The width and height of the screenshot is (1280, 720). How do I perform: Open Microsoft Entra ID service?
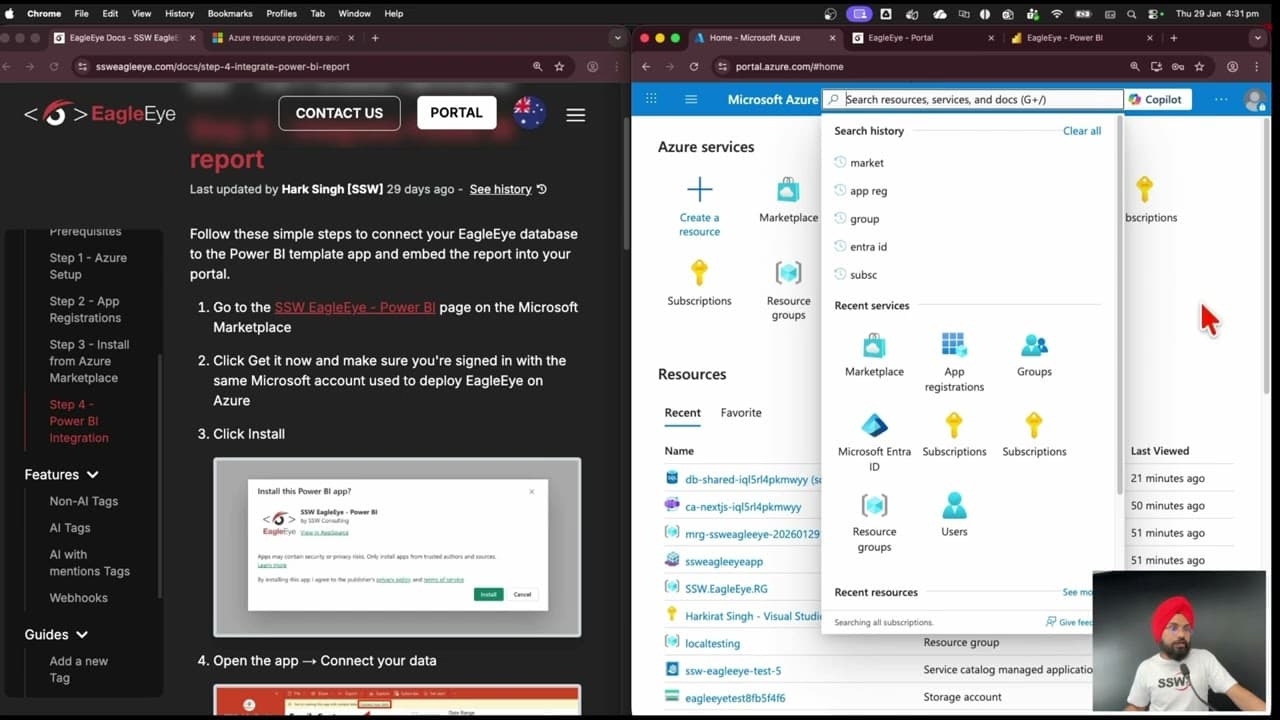click(x=874, y=427)
